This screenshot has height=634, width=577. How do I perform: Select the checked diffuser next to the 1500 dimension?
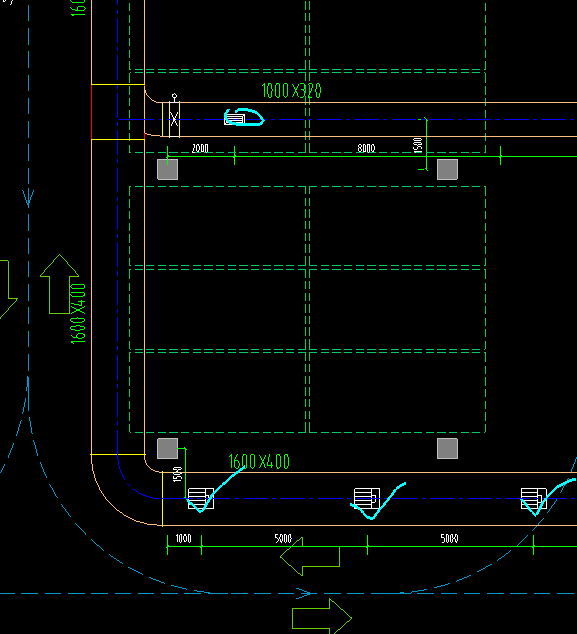click(201, 499)
